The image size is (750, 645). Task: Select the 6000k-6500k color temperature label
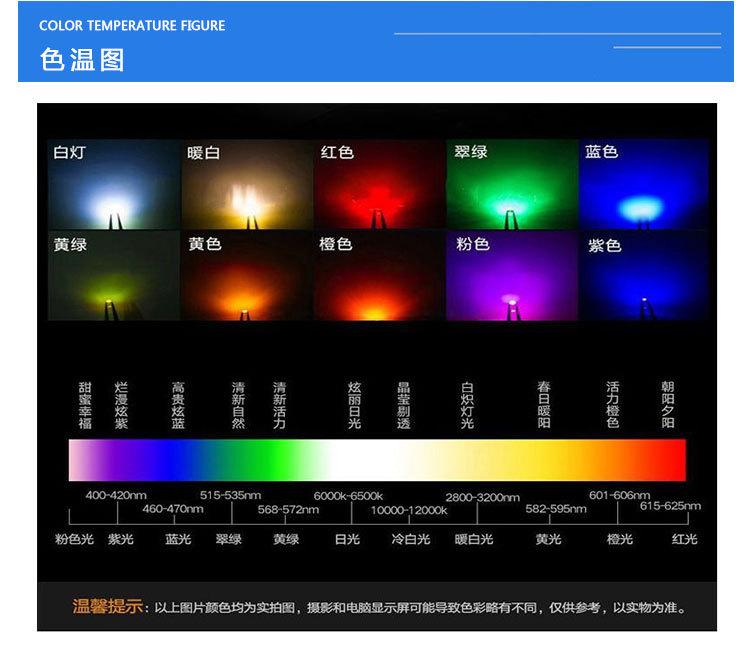point(348,496)
